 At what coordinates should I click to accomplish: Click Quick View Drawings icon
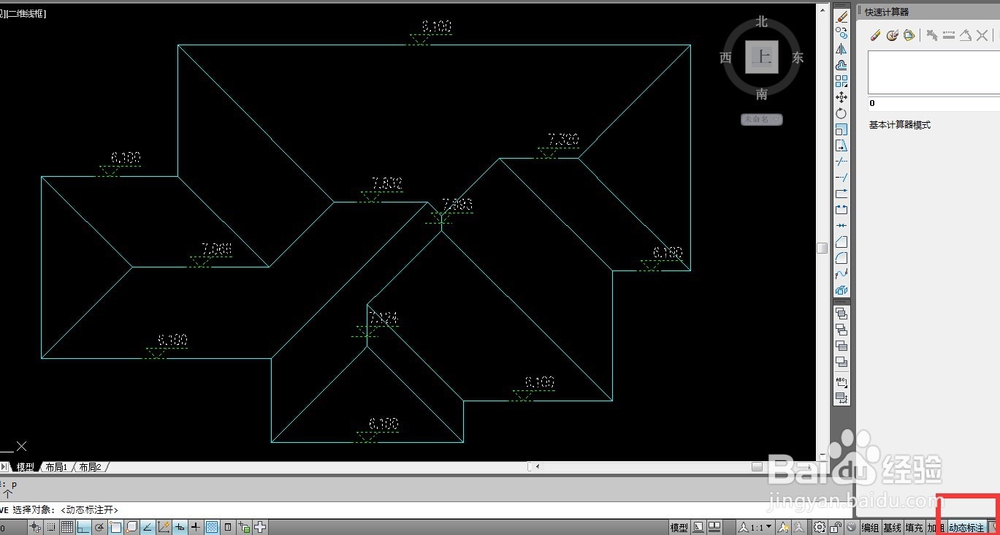coord(714,527)
